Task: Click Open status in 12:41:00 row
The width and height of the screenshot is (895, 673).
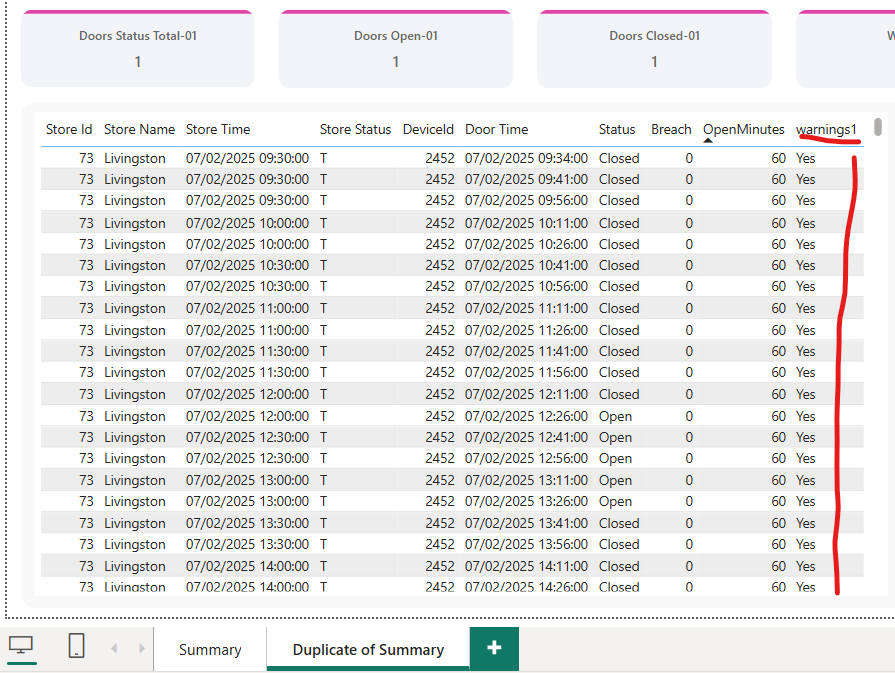Action: click(615, 437)
